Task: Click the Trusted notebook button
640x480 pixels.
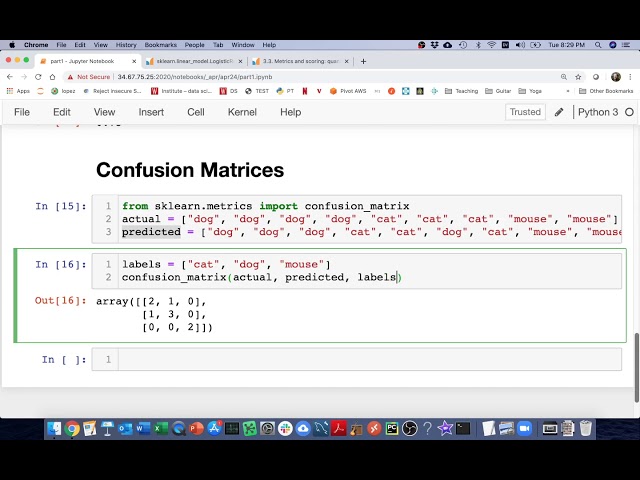Action: tap(525, 112)
